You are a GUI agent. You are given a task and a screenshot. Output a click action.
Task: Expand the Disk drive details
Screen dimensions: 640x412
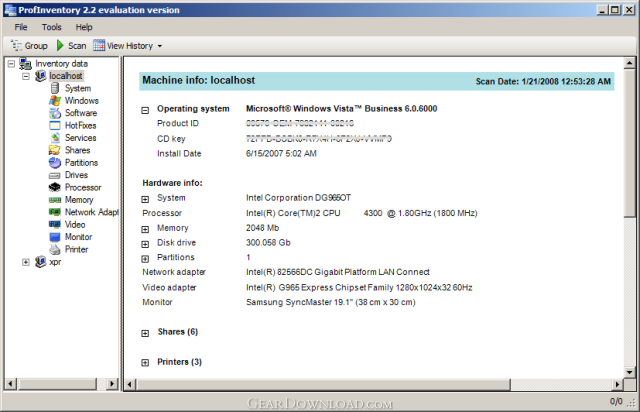point(145,244)
